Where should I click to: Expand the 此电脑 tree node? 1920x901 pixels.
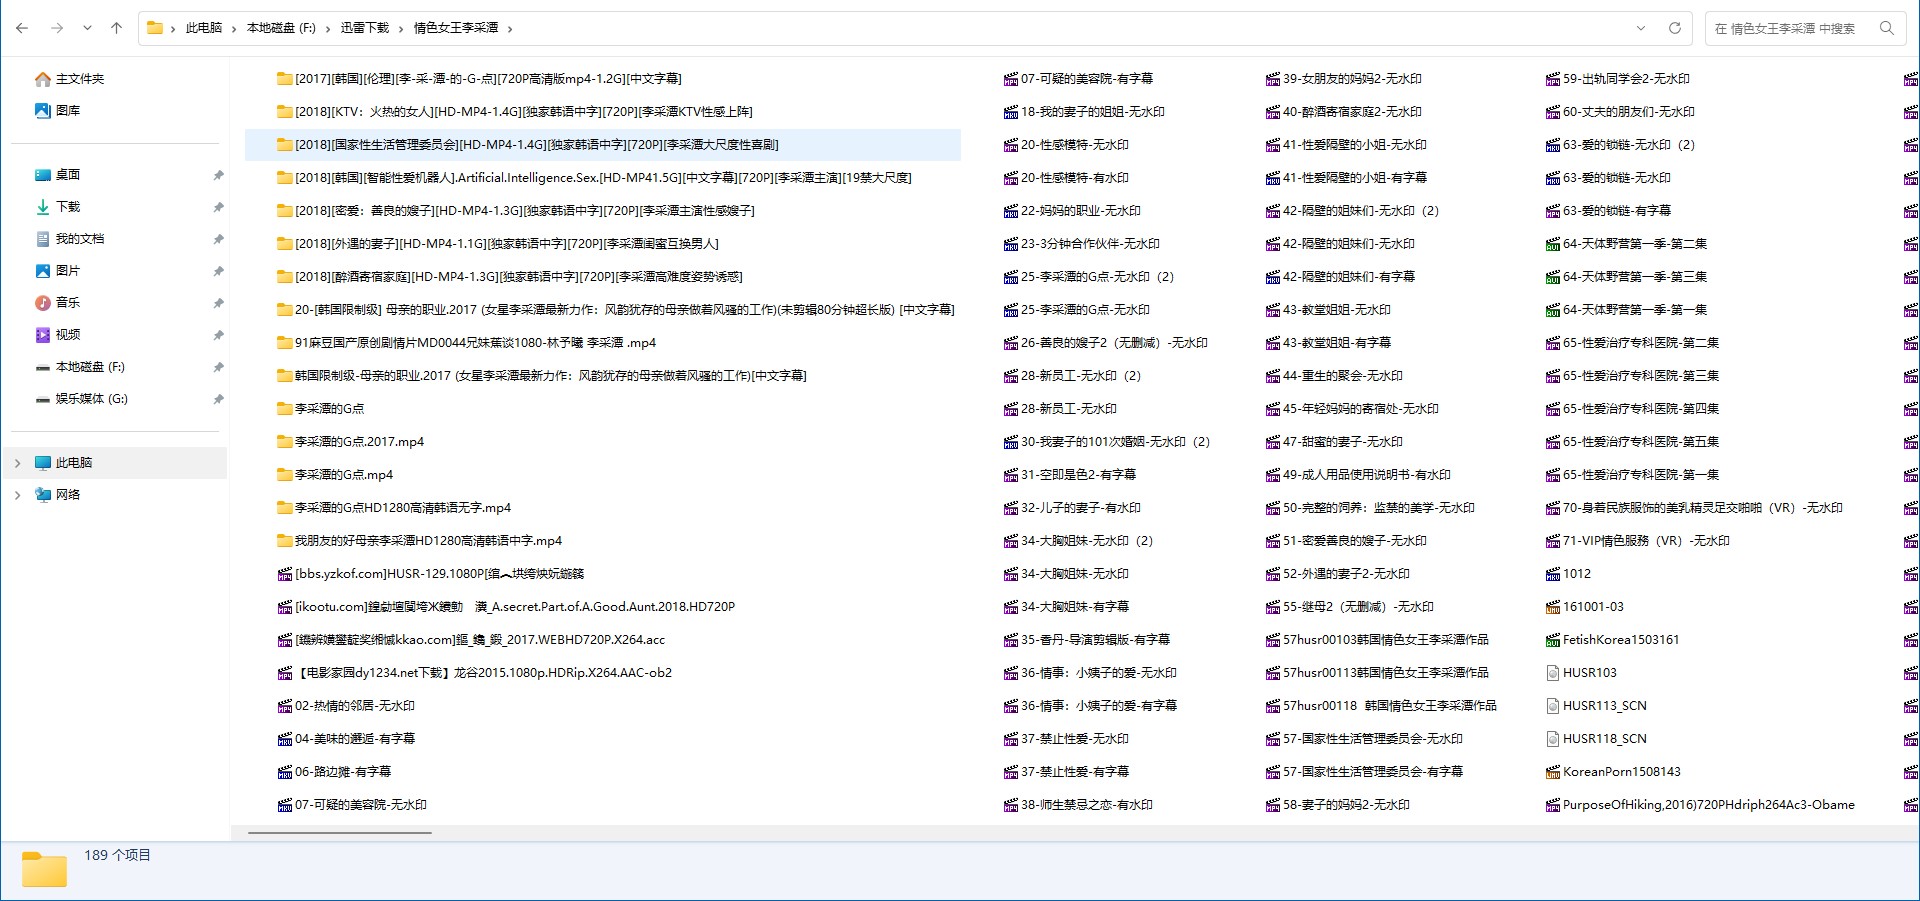(17, 463)
